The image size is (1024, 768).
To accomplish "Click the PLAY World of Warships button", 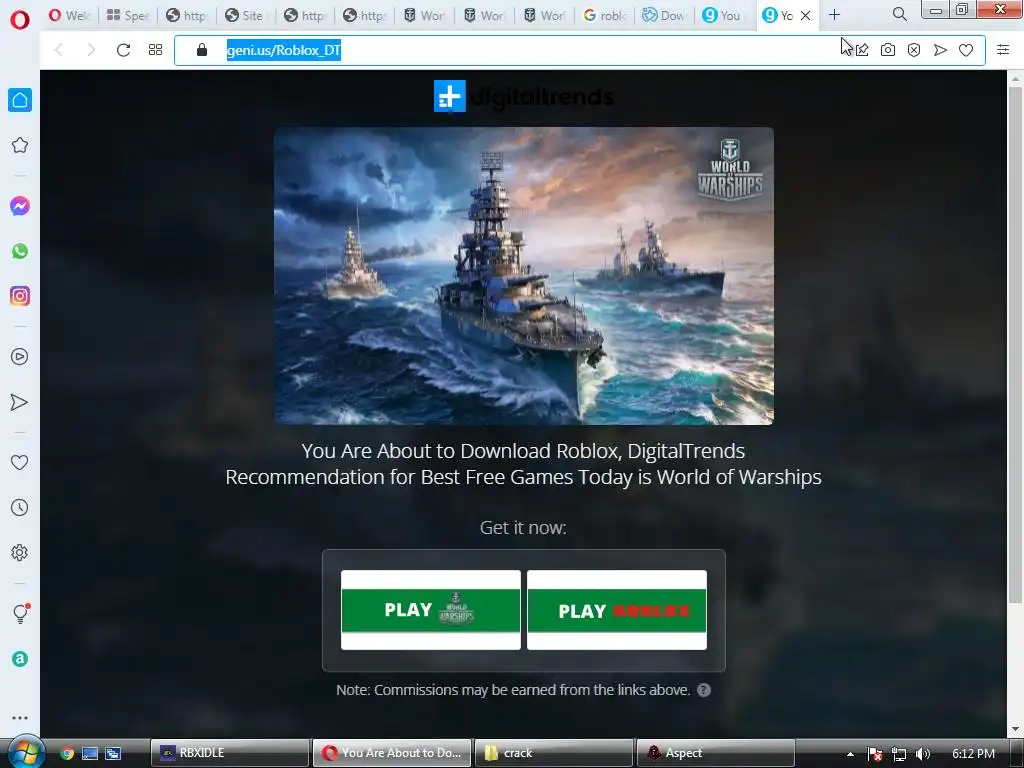I will click(x=431, y=610).
